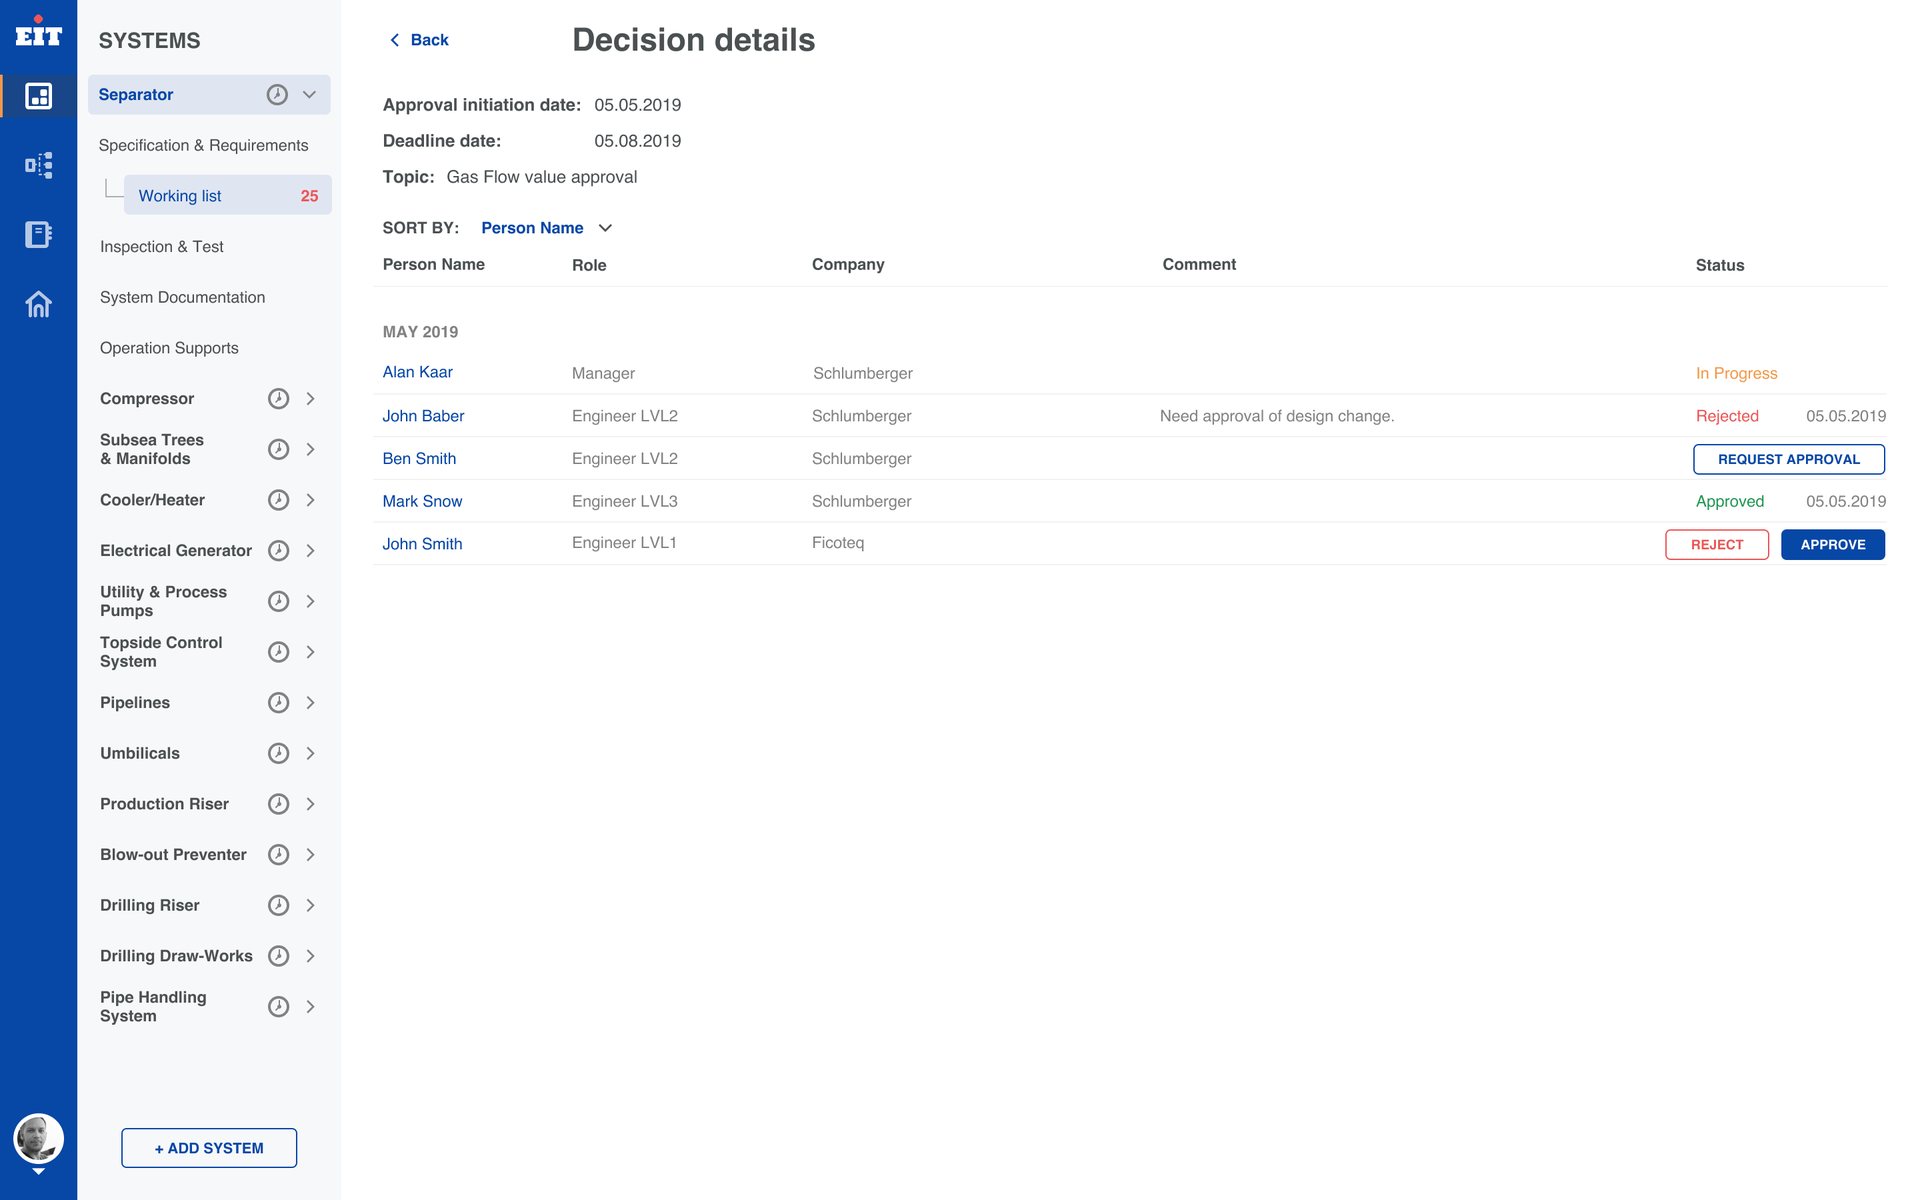
Task: Click the Drilling Riser clock icon
Action: point(278,905)
